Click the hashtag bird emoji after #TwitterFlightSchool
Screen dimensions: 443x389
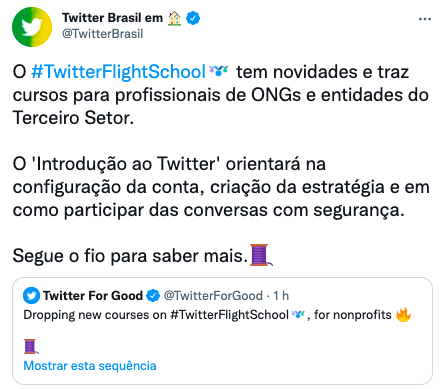point(218,70)
